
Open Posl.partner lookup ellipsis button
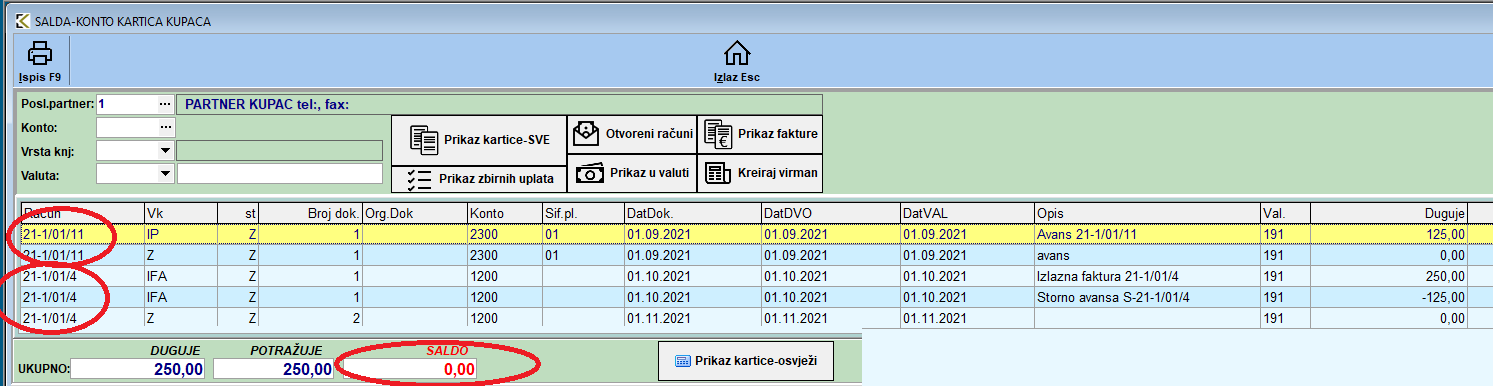(x=165, y=104)
